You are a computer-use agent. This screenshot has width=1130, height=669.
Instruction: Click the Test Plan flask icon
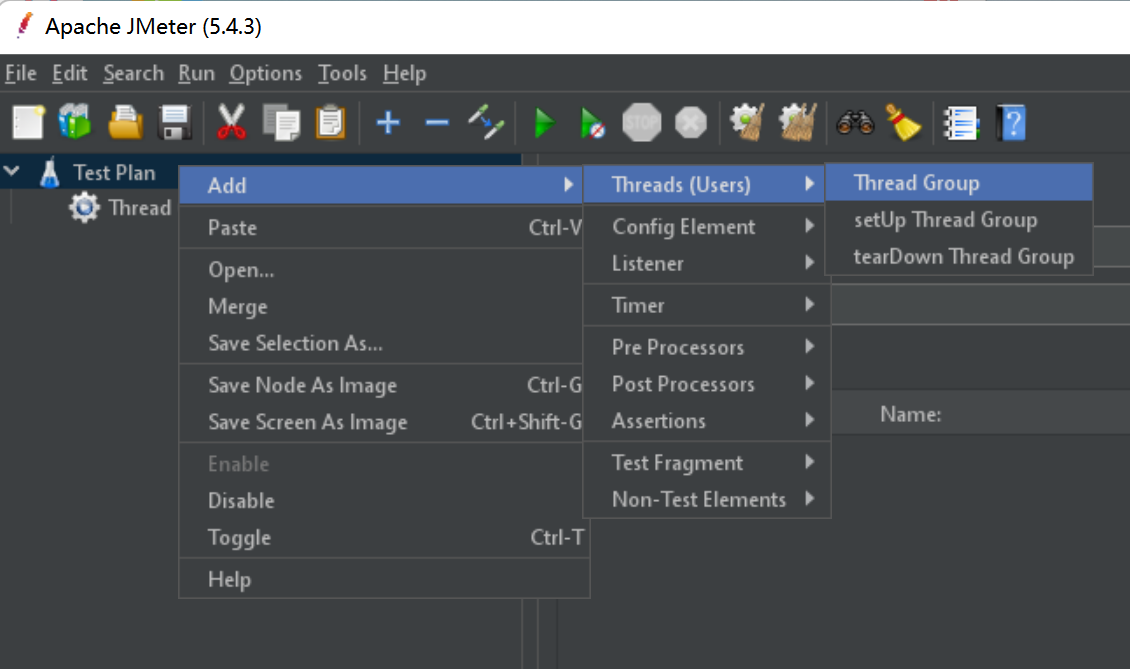pyautogui.click(x=50, y=173)
